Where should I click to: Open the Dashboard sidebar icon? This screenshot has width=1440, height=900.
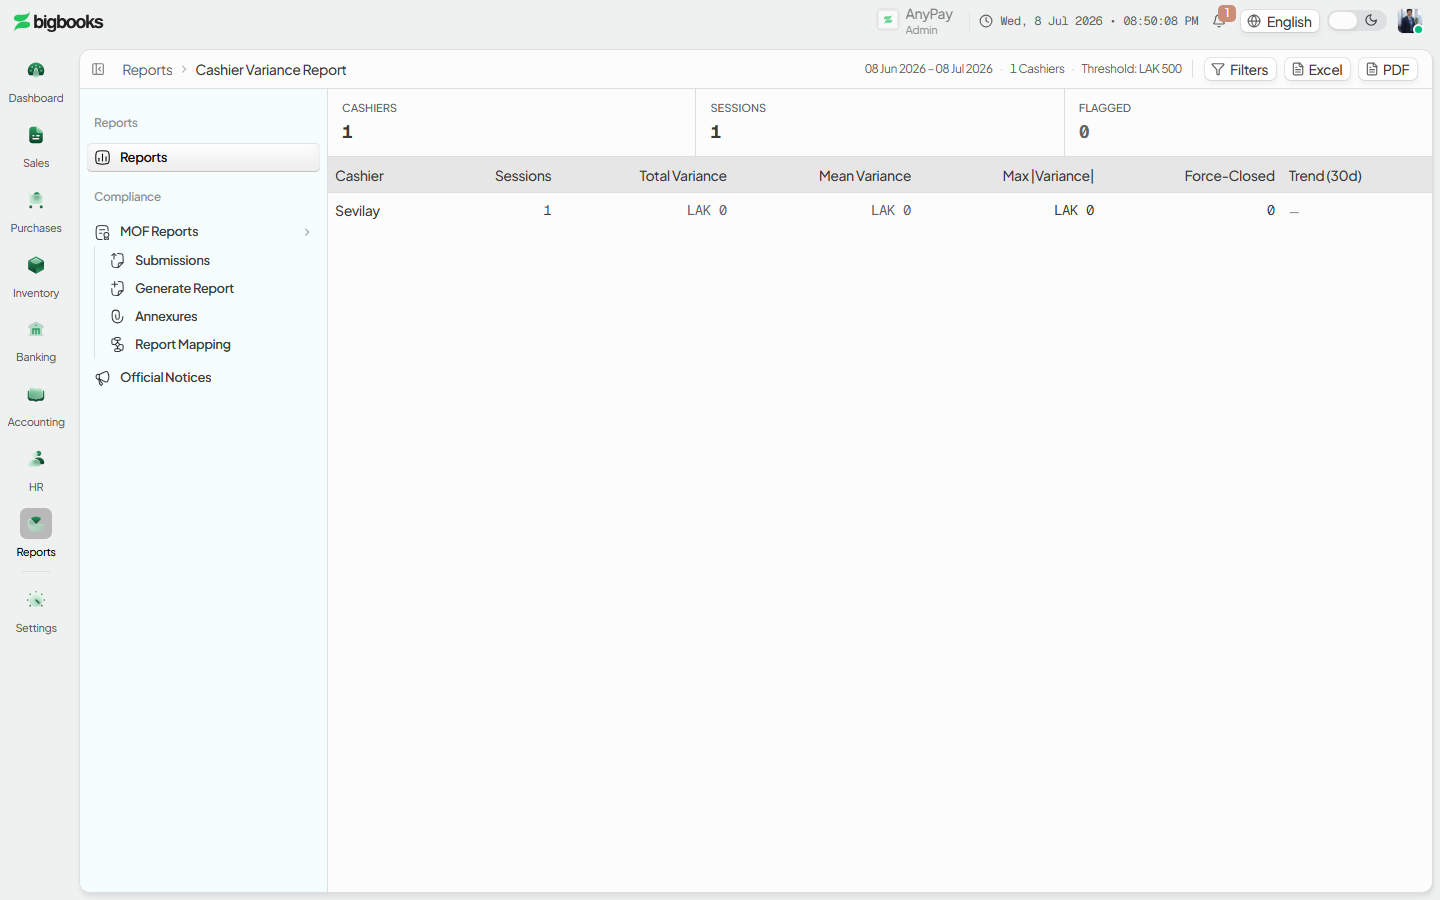36,70
